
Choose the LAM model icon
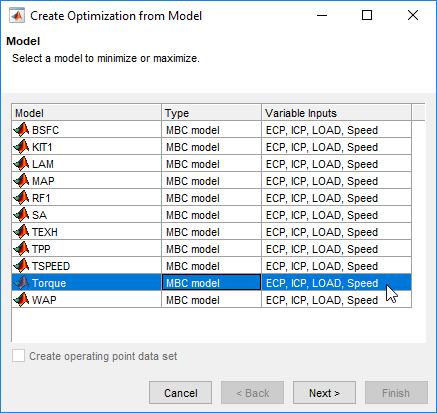[x=21, y=164]
